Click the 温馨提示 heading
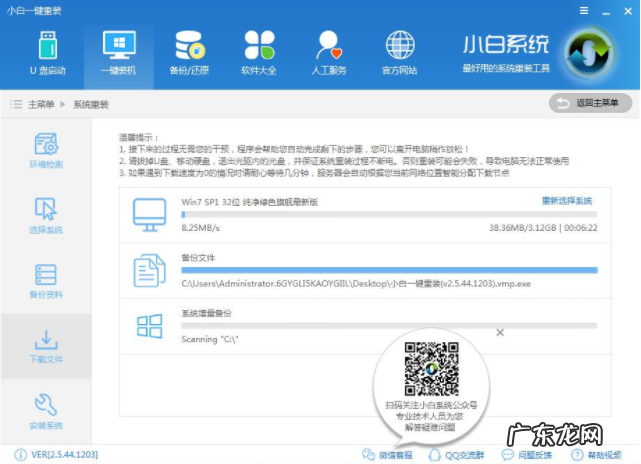 click(139, 137)
